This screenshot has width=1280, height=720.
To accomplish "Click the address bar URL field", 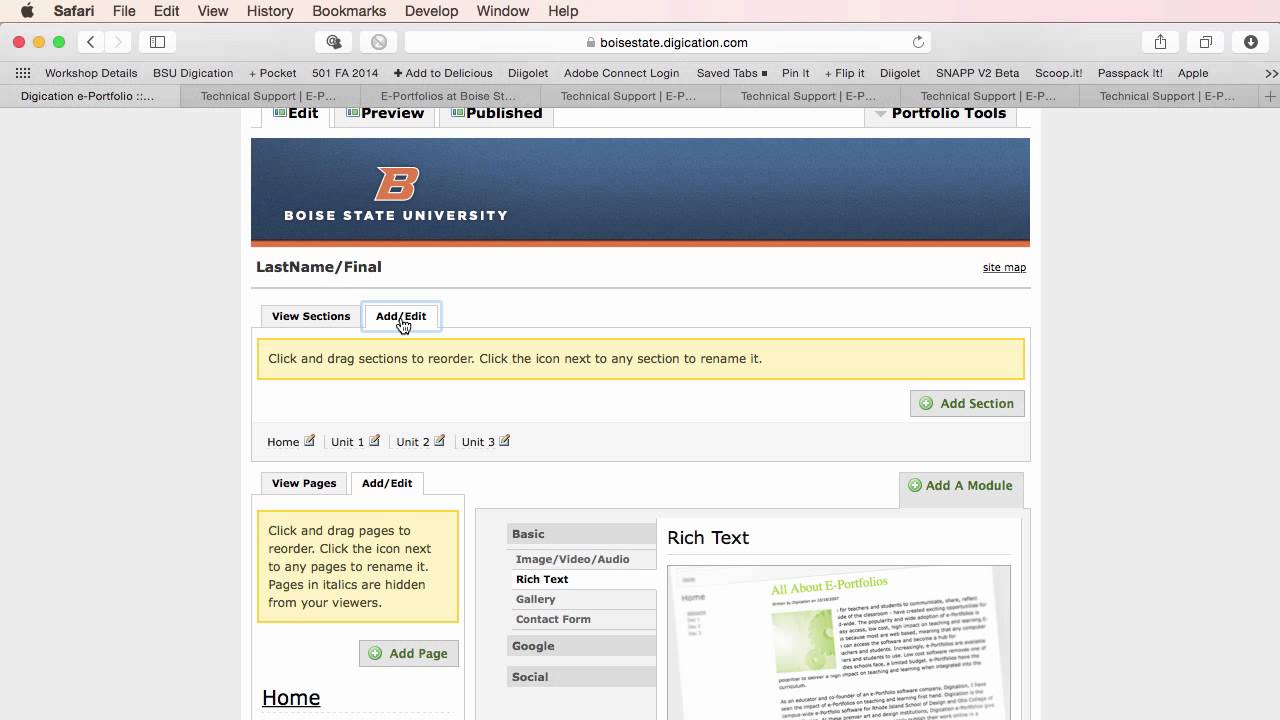I will [667, 42].
